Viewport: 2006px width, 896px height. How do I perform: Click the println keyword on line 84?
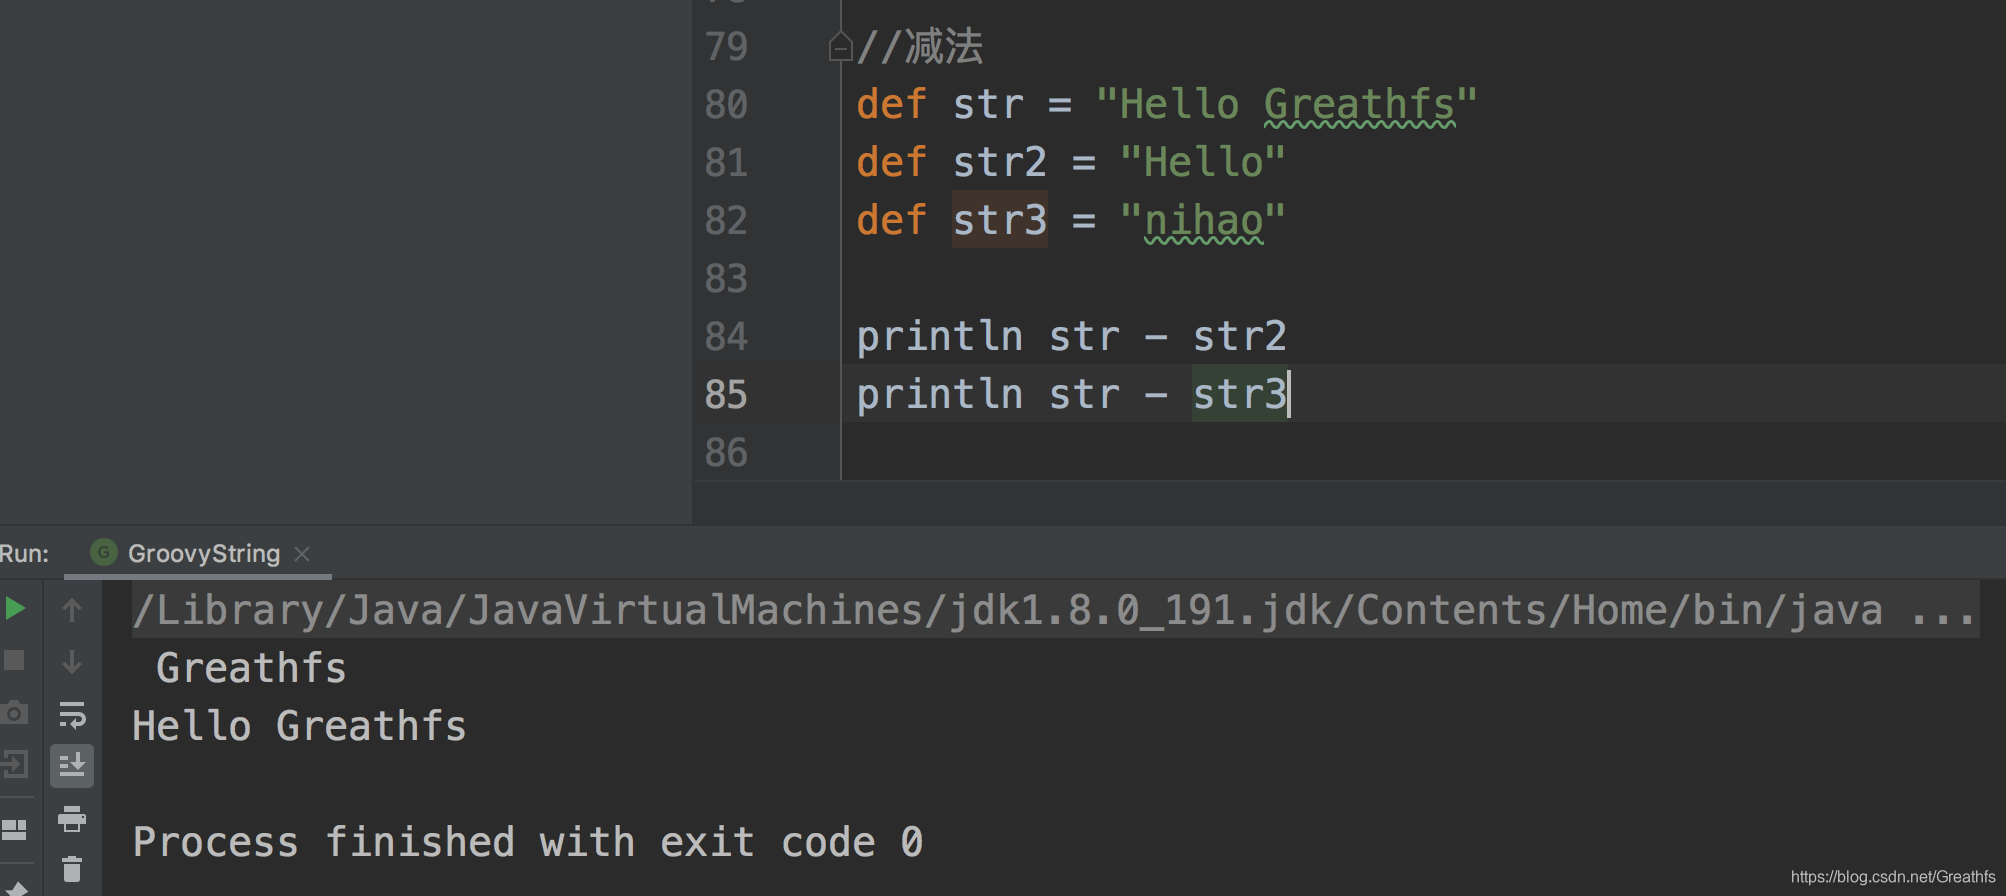pyautogui.click(x=940, y=336)
